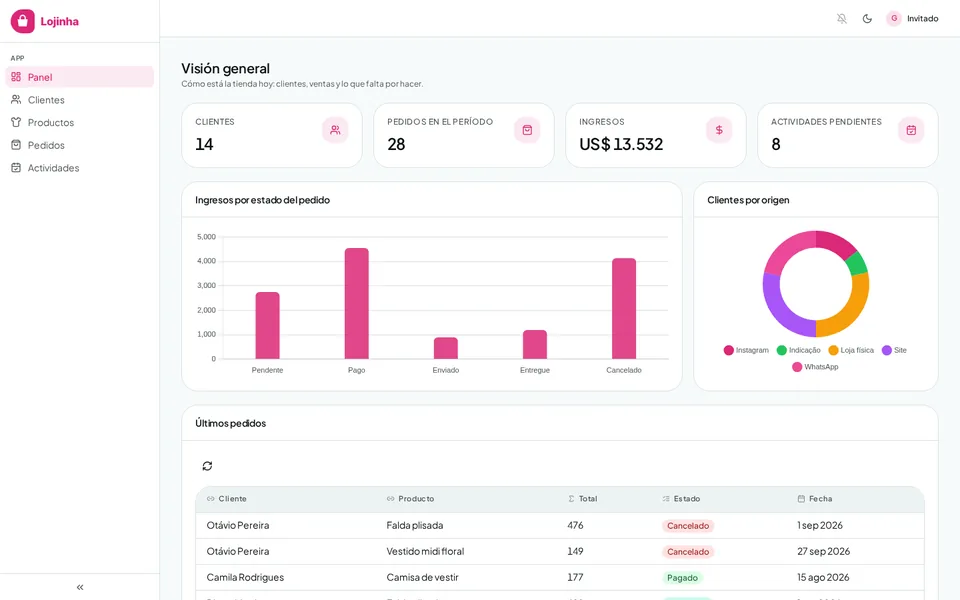
Task: Toggle Indicação legend color swatch
Action: tap(781, 350)
